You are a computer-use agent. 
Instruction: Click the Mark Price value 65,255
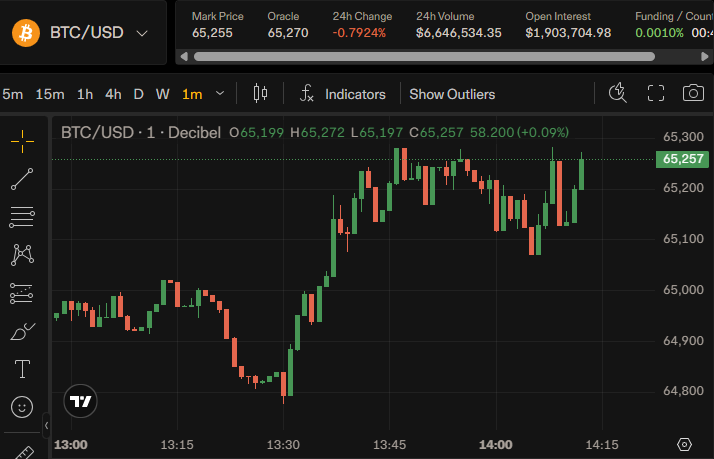tap(212, 33)
